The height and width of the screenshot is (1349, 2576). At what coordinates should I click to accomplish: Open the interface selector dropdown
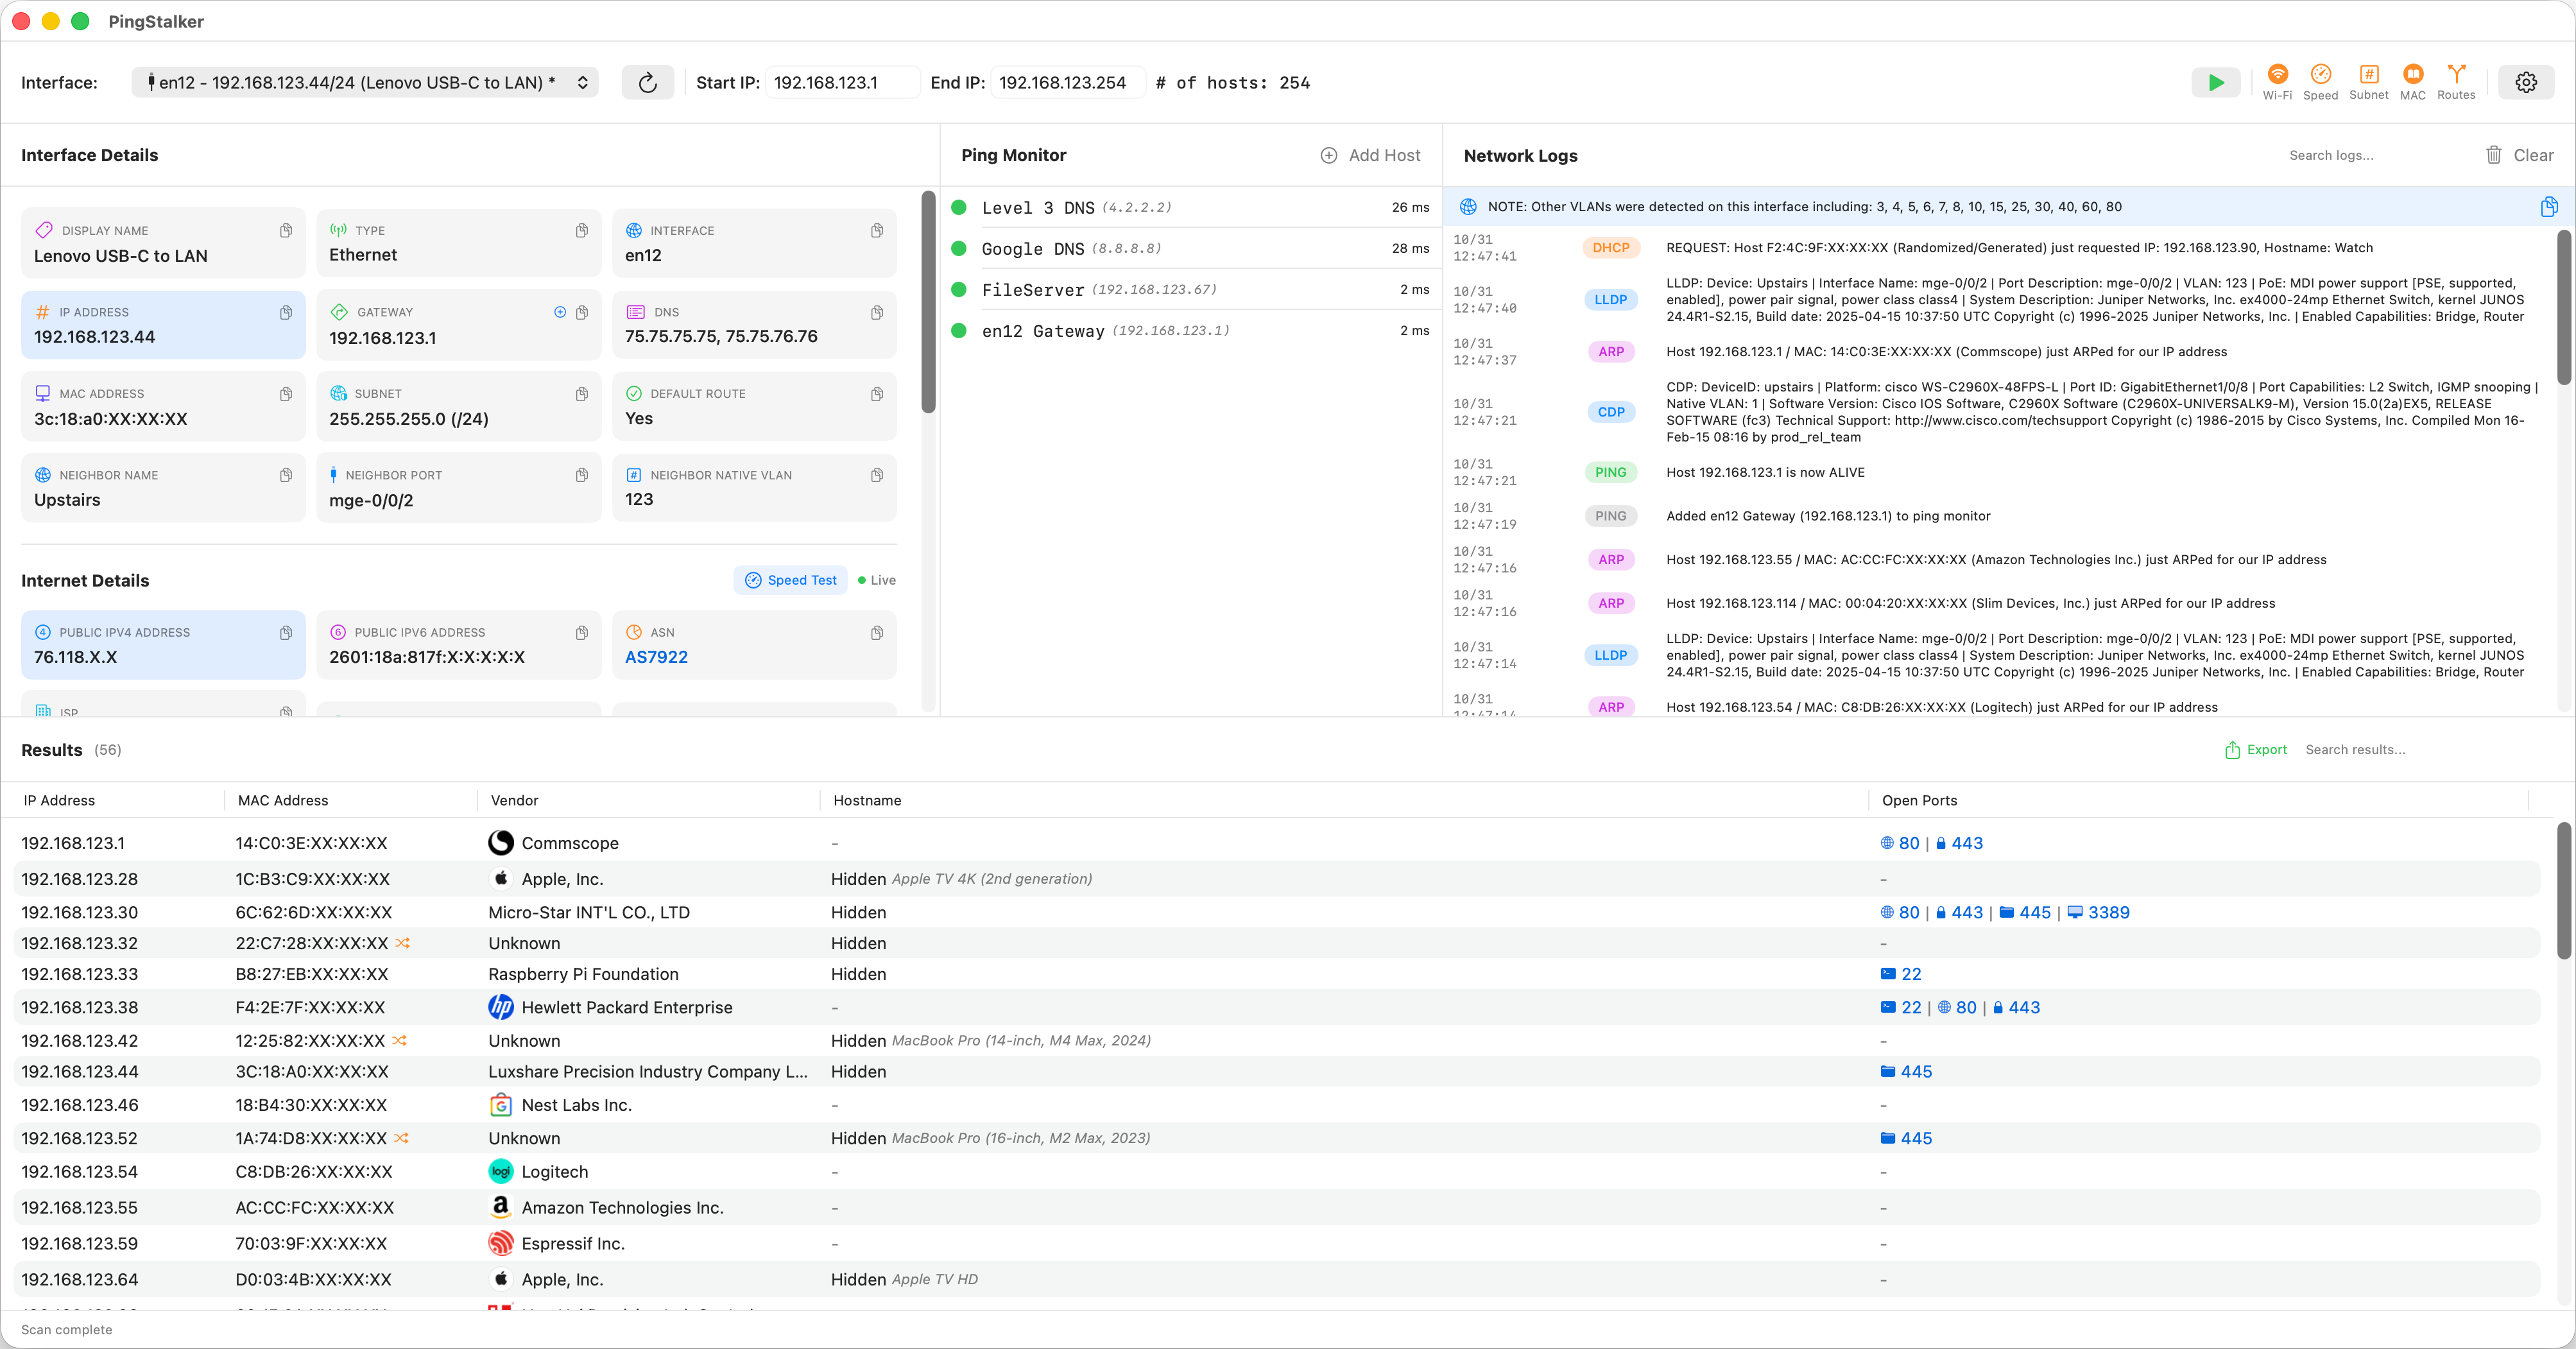tap(366, 82)
